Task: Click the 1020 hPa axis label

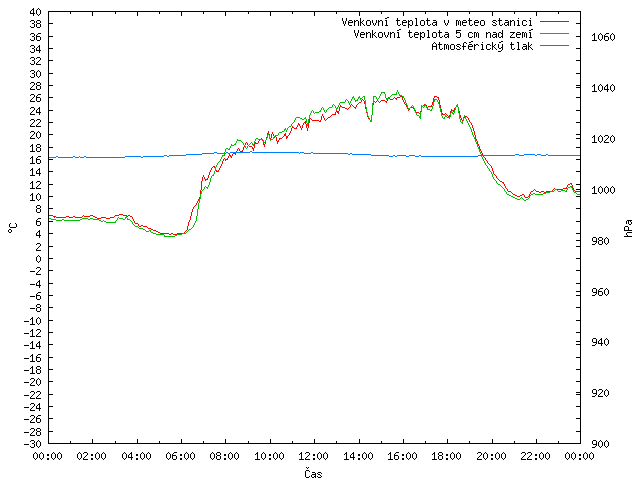Action: 603,139
